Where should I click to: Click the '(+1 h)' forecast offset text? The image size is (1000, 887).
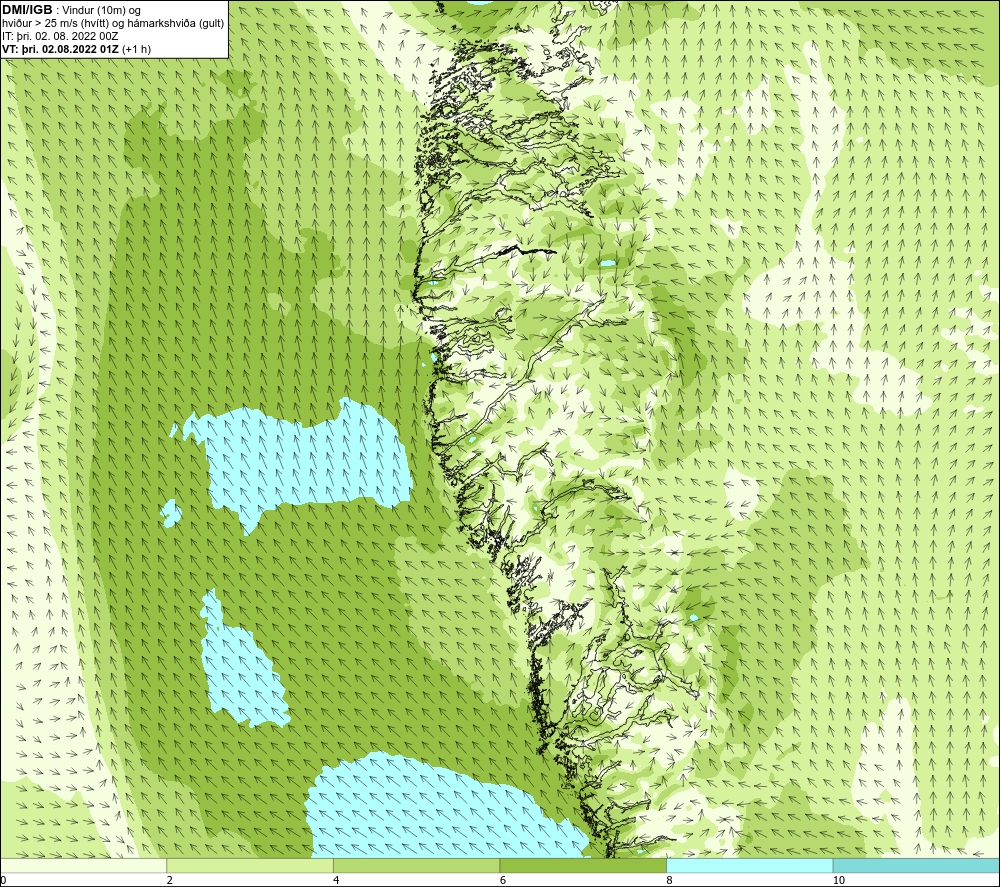pyautogui.click(x=136, y=49)
